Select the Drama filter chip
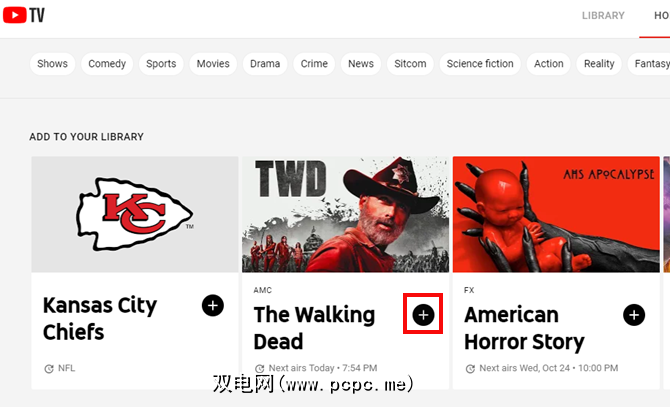The image size is (670, 407). click(265, 64)
